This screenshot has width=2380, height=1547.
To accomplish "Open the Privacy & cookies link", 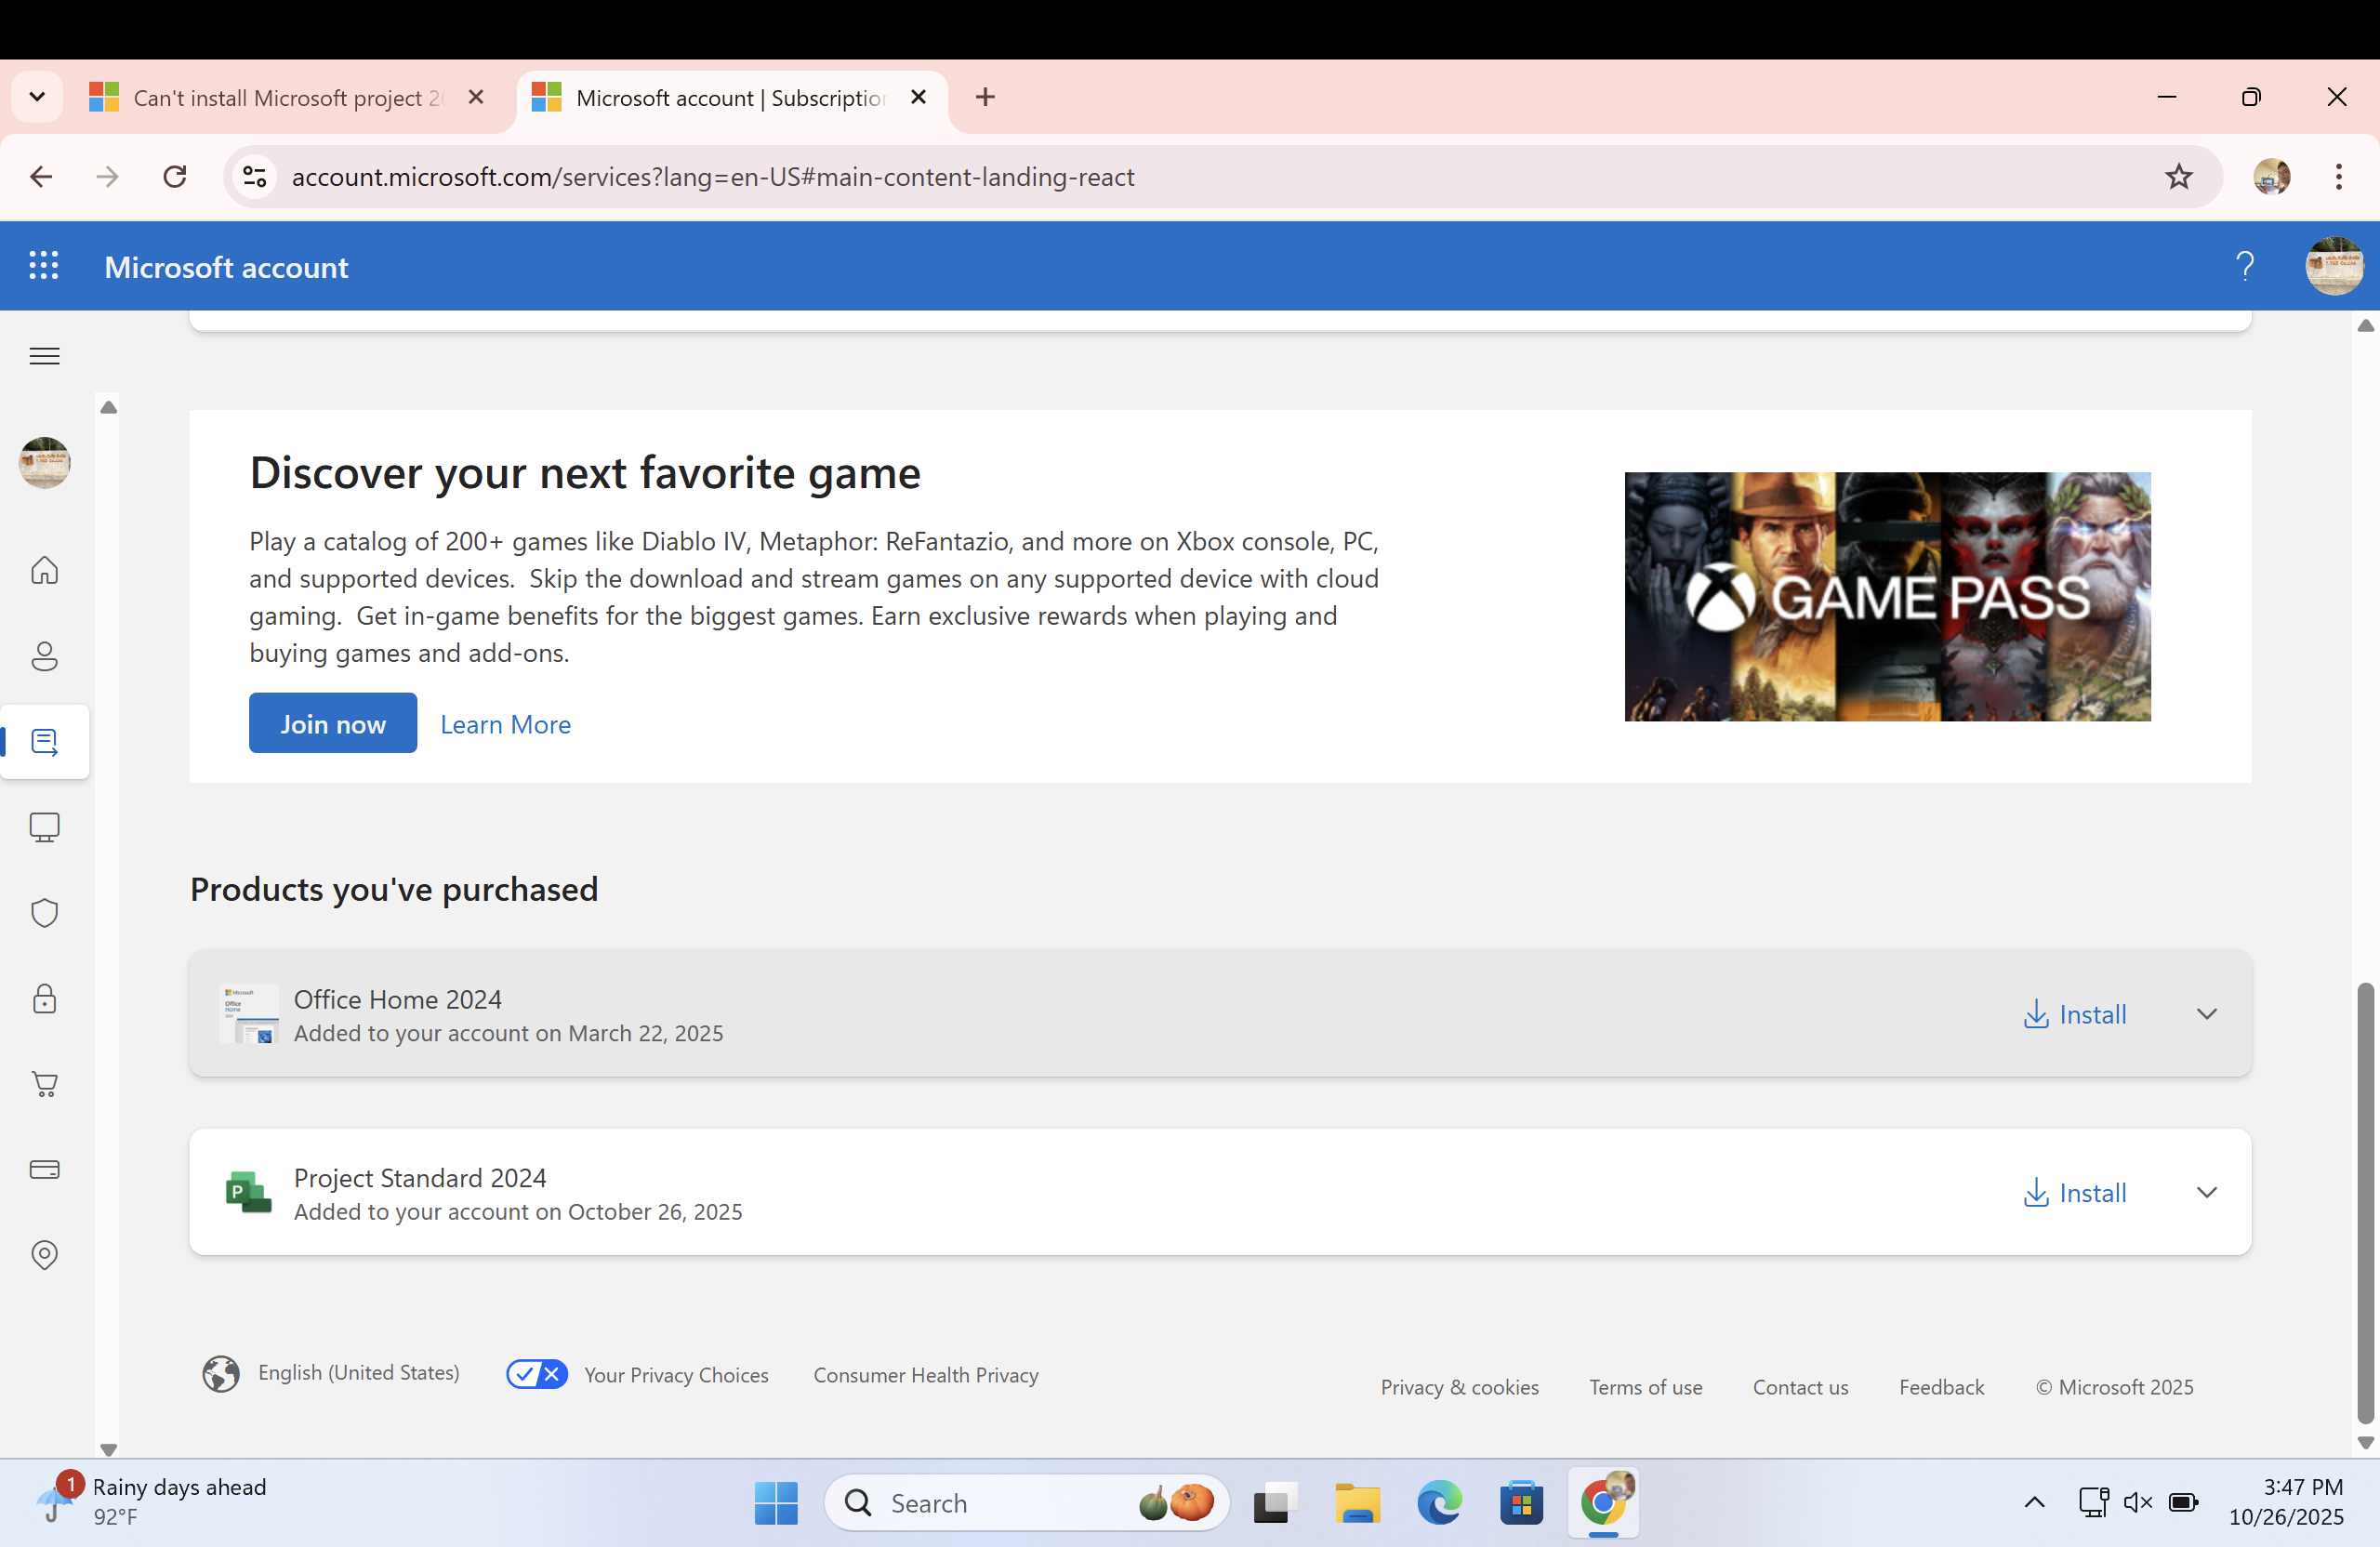I will click(1459, 1386).
